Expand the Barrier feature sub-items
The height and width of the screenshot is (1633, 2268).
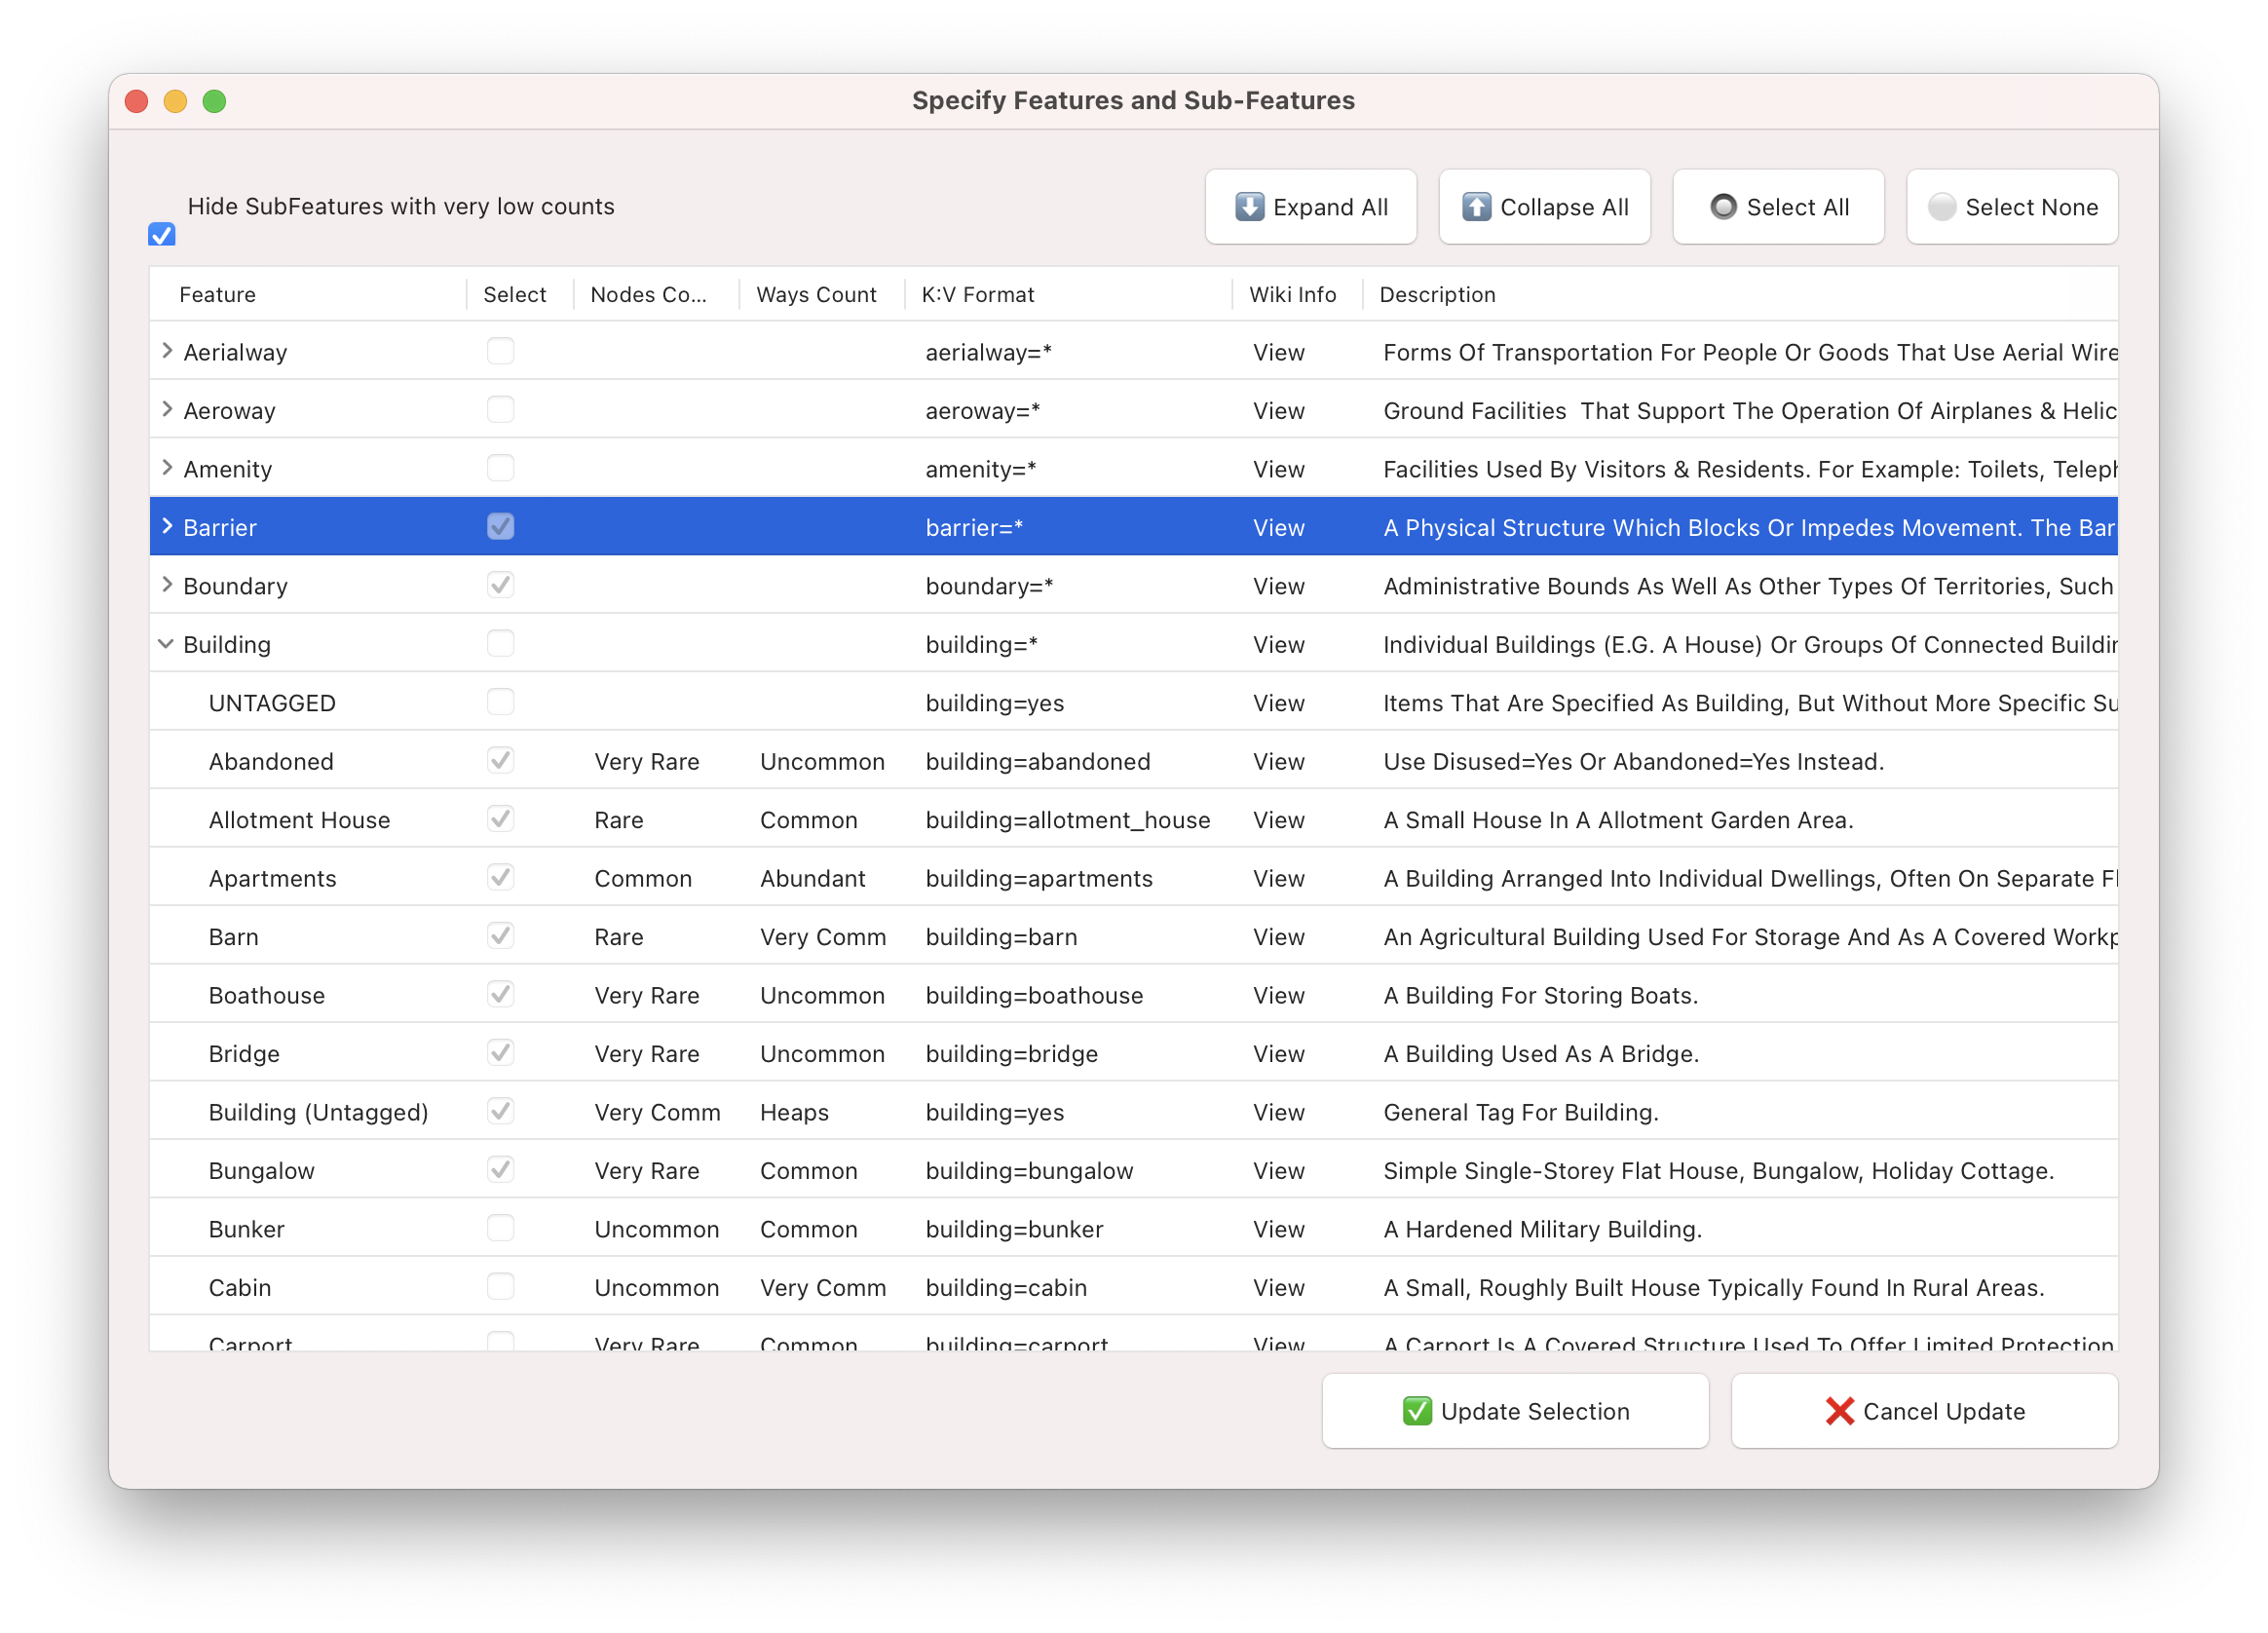coord(166,525)
